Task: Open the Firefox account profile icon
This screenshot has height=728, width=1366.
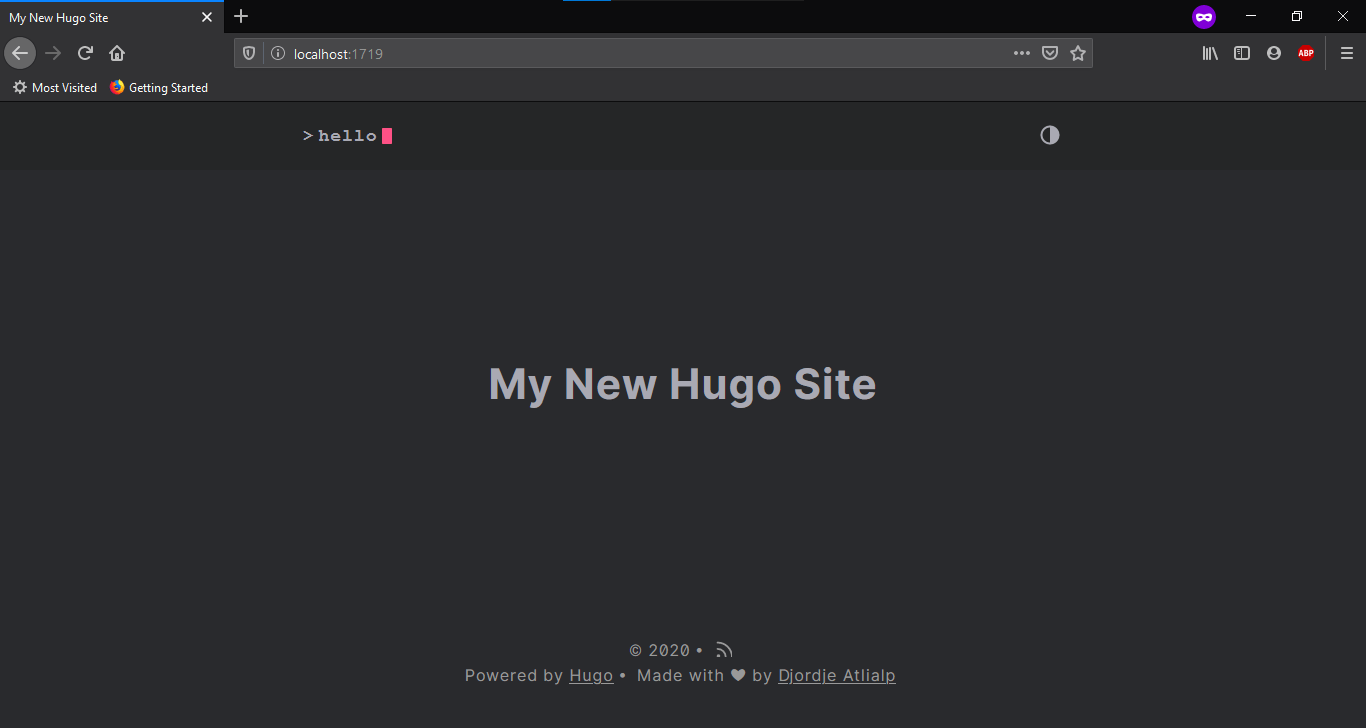Action: pyautogui.click(x=1273, y=53)
